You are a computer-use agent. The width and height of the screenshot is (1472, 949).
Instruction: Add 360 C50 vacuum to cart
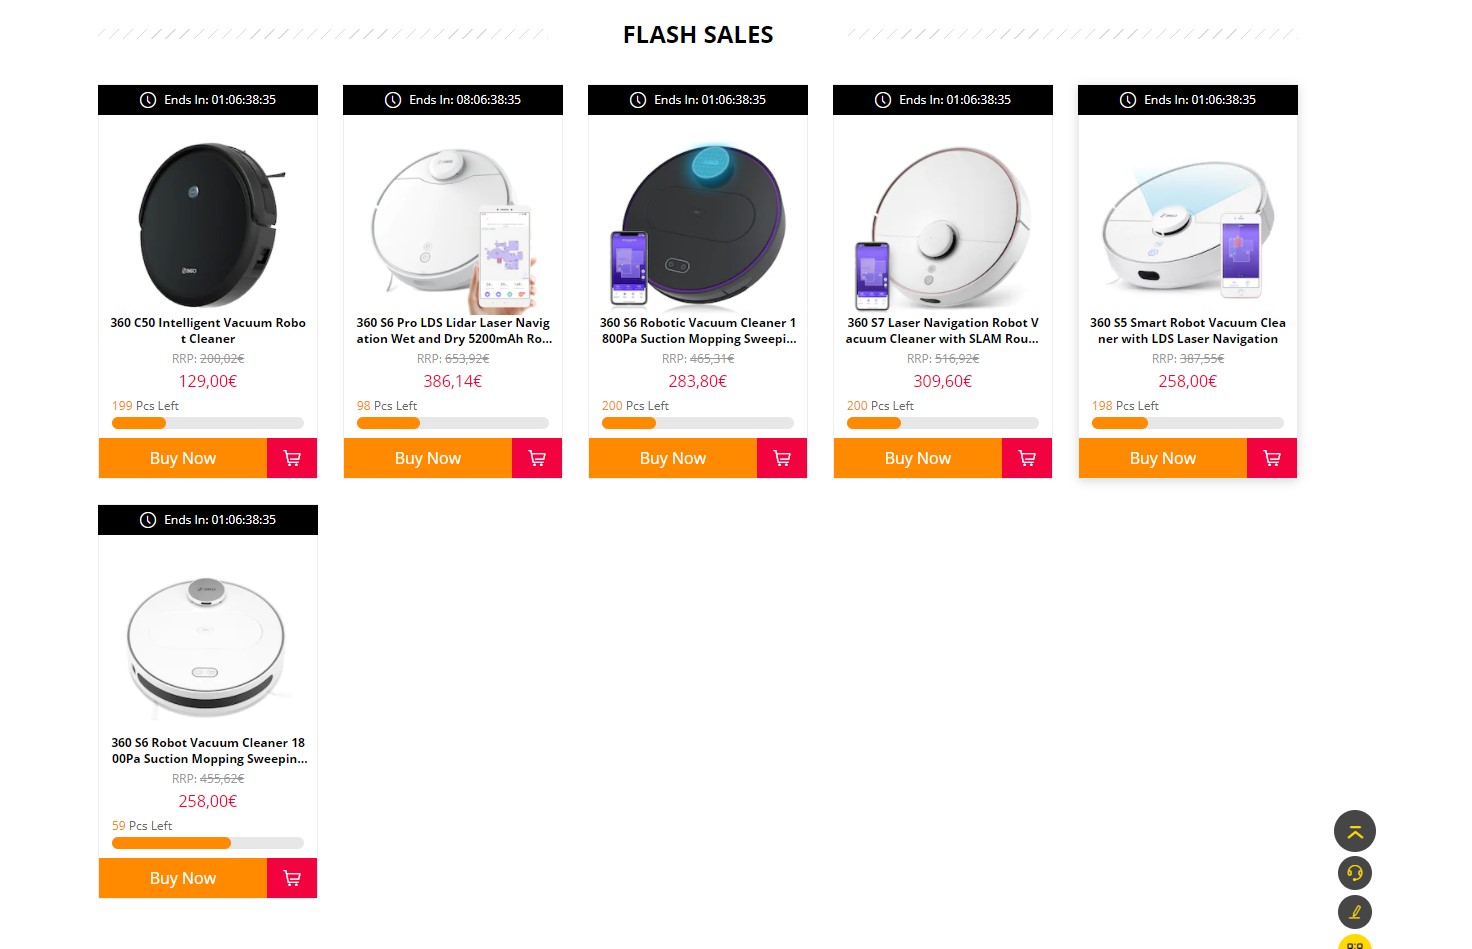(x=292, y=458)
